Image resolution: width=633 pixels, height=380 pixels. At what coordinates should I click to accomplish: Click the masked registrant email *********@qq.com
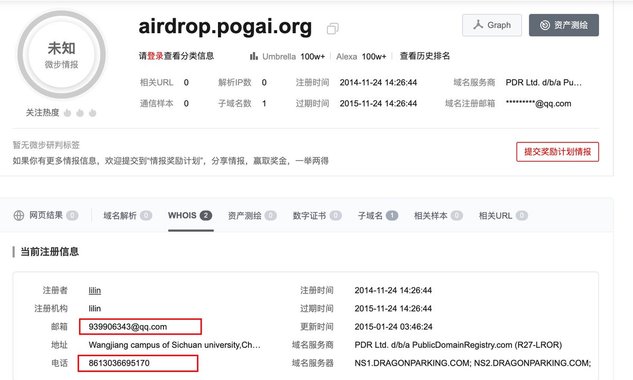click(x=539, y=103)
